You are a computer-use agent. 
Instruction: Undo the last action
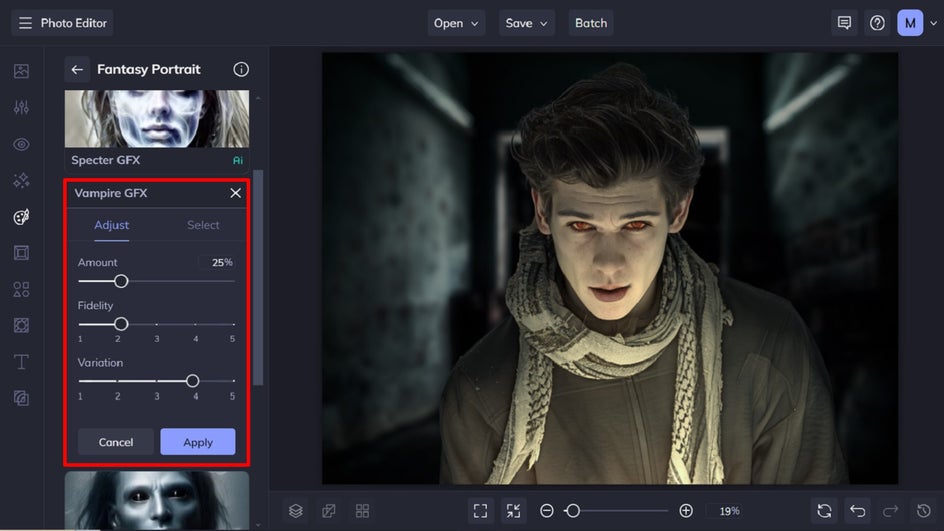click(x=857, y=511)
